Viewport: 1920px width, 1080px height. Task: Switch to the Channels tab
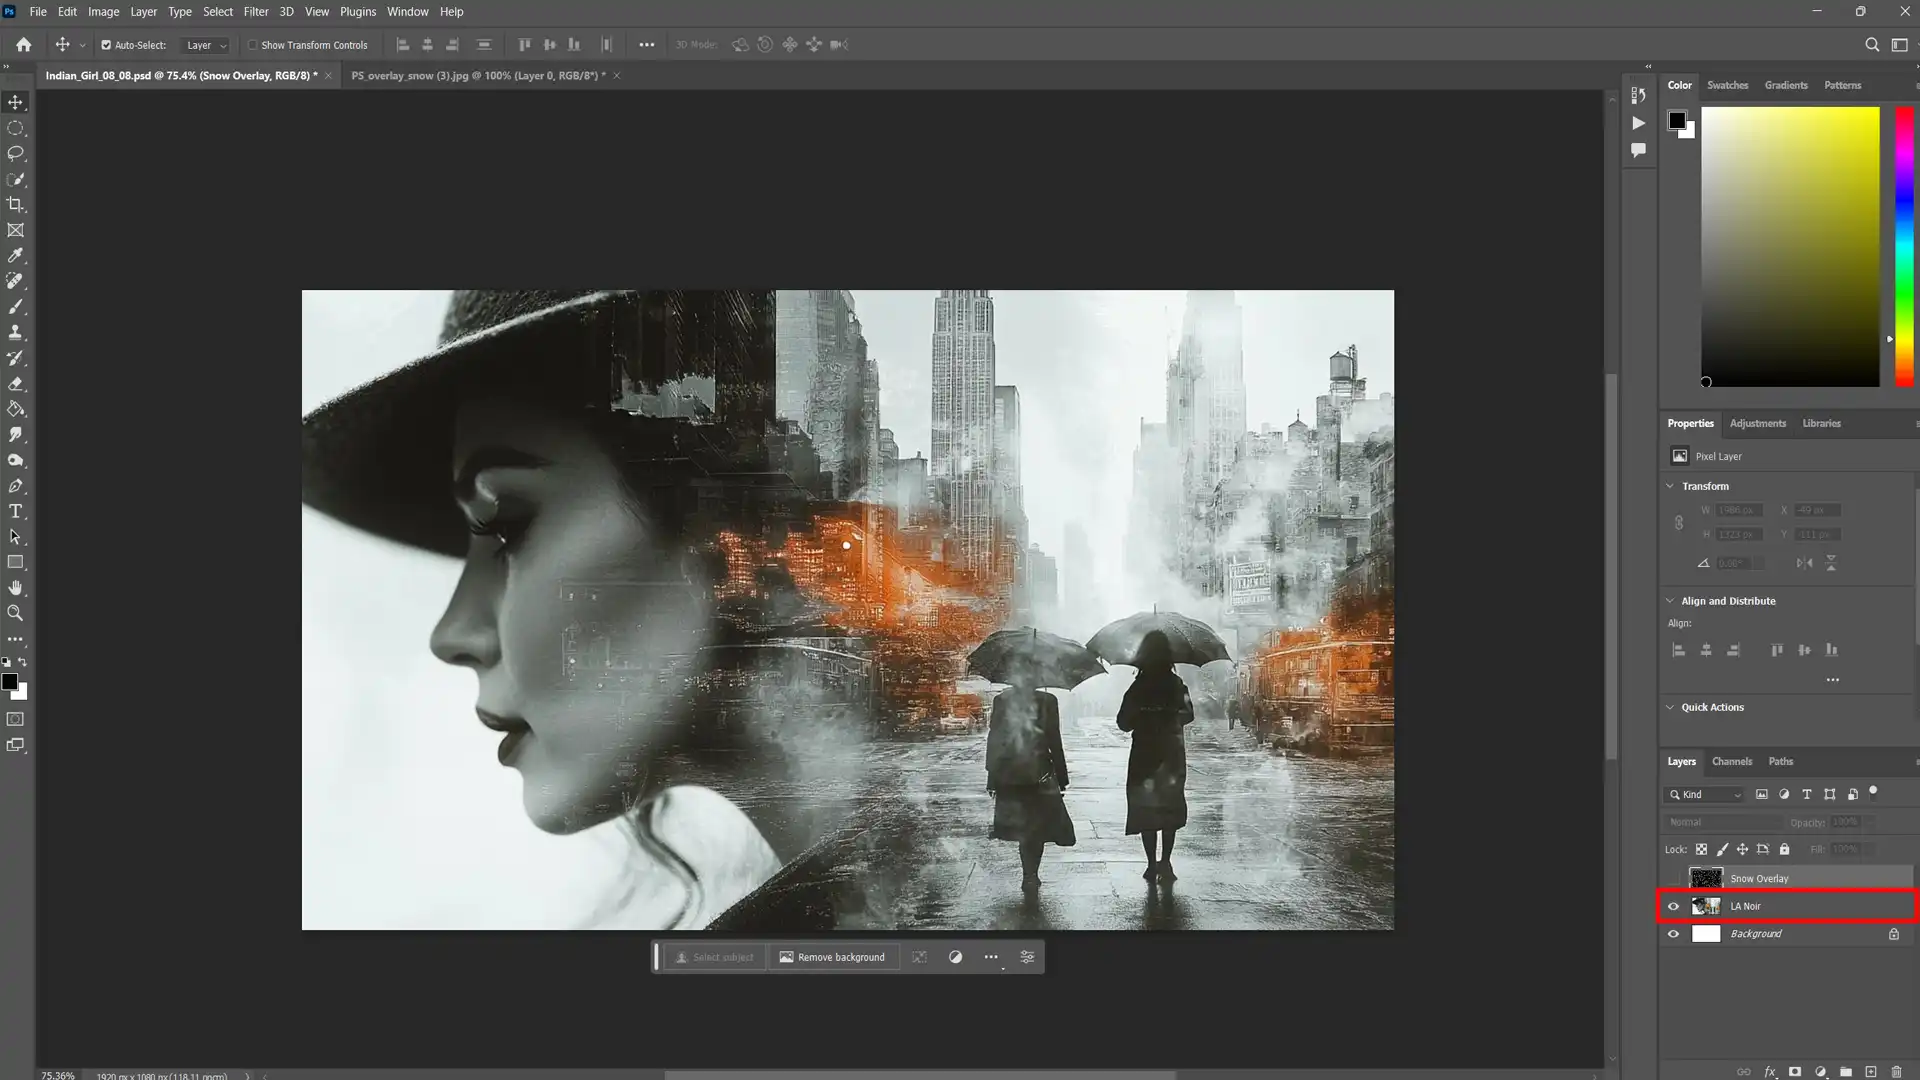pos(1731,761)
